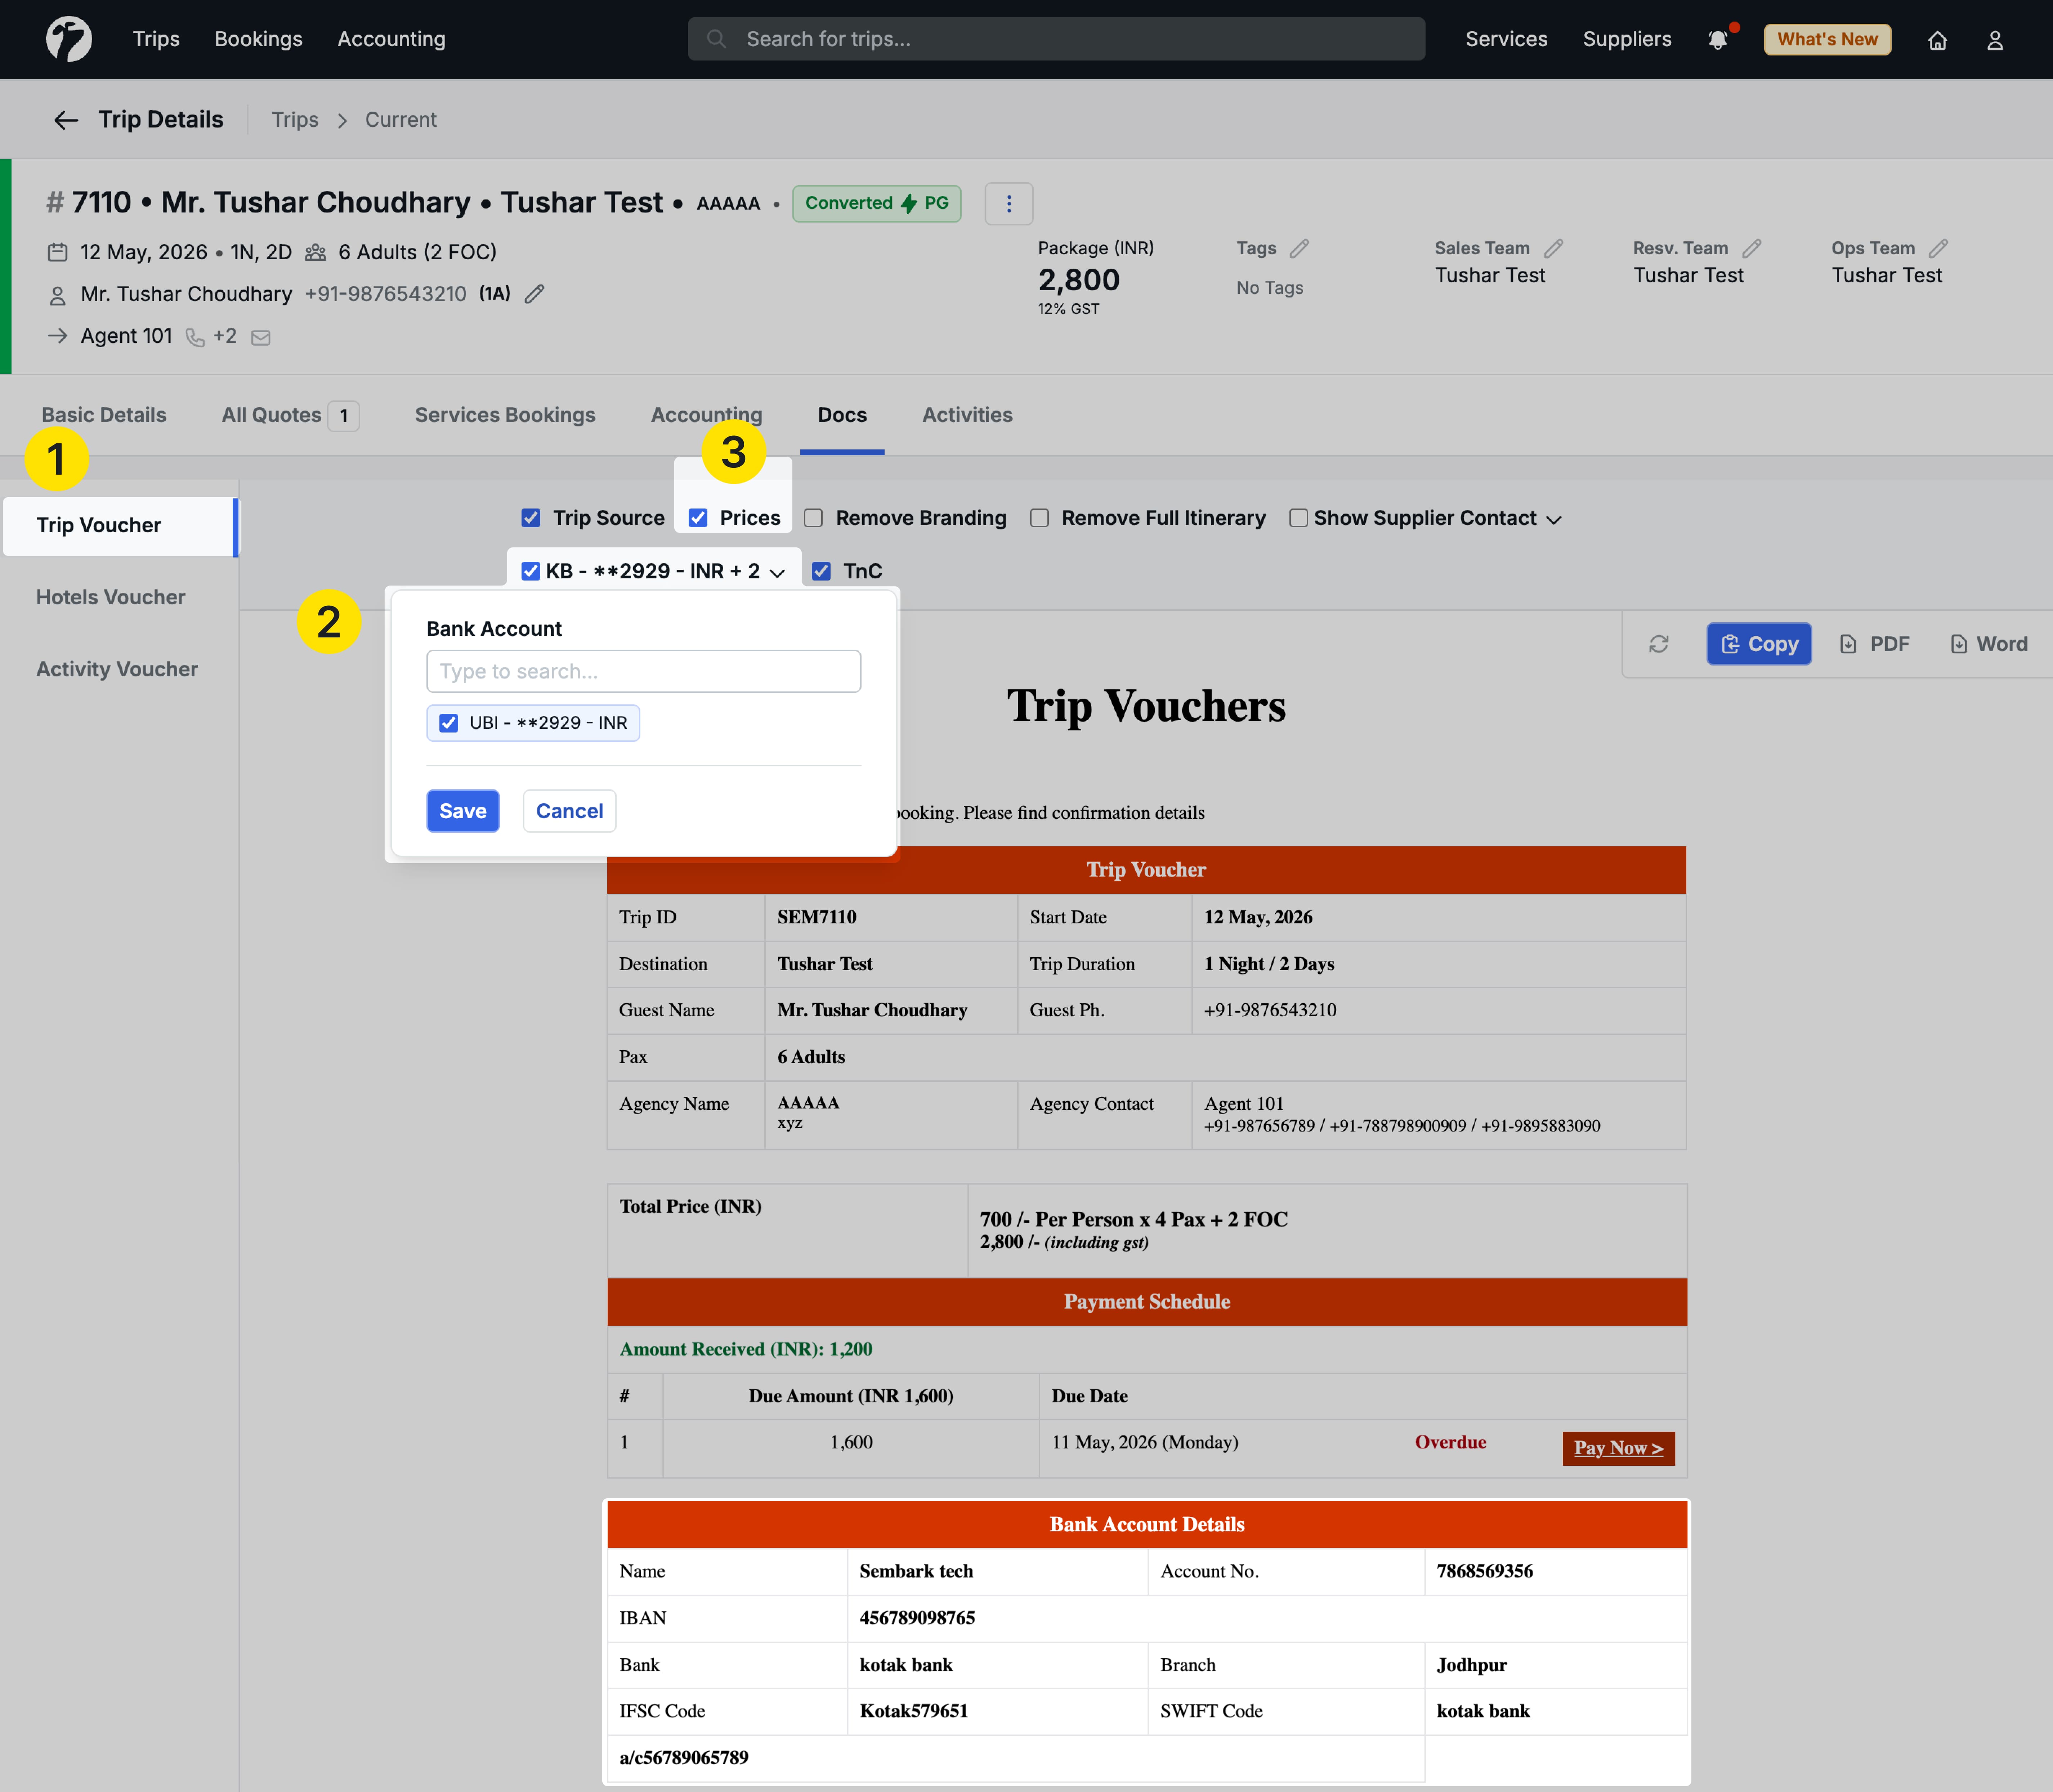Click the Trips breadcrumb link
This screenshot has height=1792, width=2053.
point(295,120)
